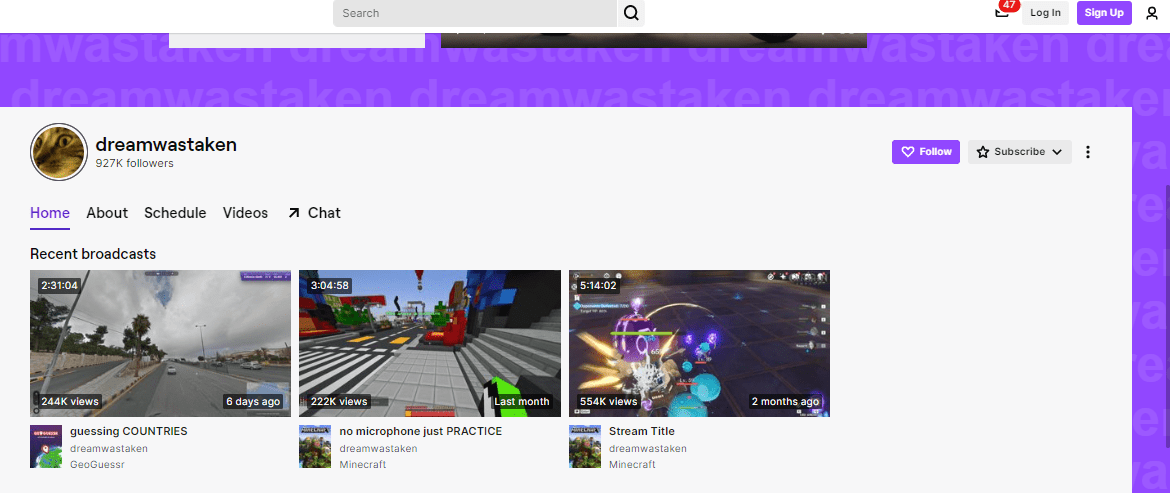
Task: Open the Chat pop-out tab
Action: click(x=313, y=213)
